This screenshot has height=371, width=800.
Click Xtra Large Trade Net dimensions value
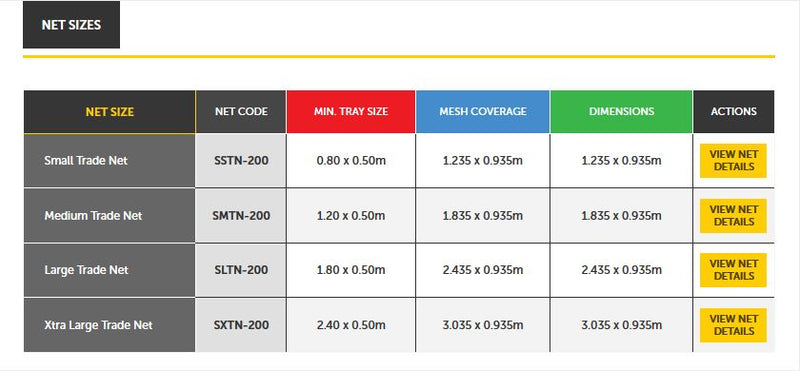click(x=621, y=325)
